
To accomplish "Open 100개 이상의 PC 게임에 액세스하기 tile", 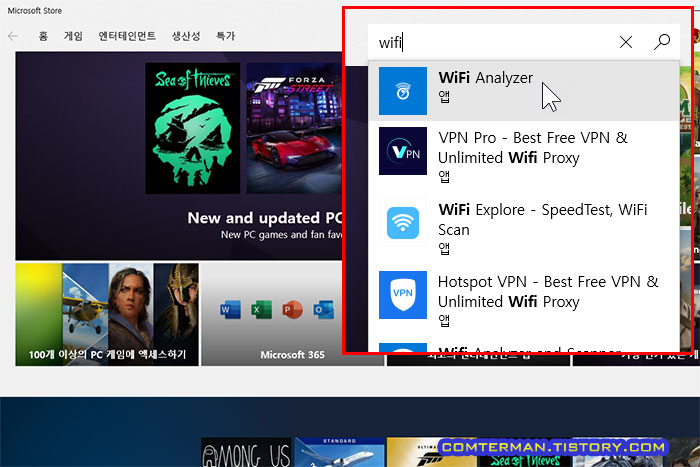I will [x=107, y=314].
